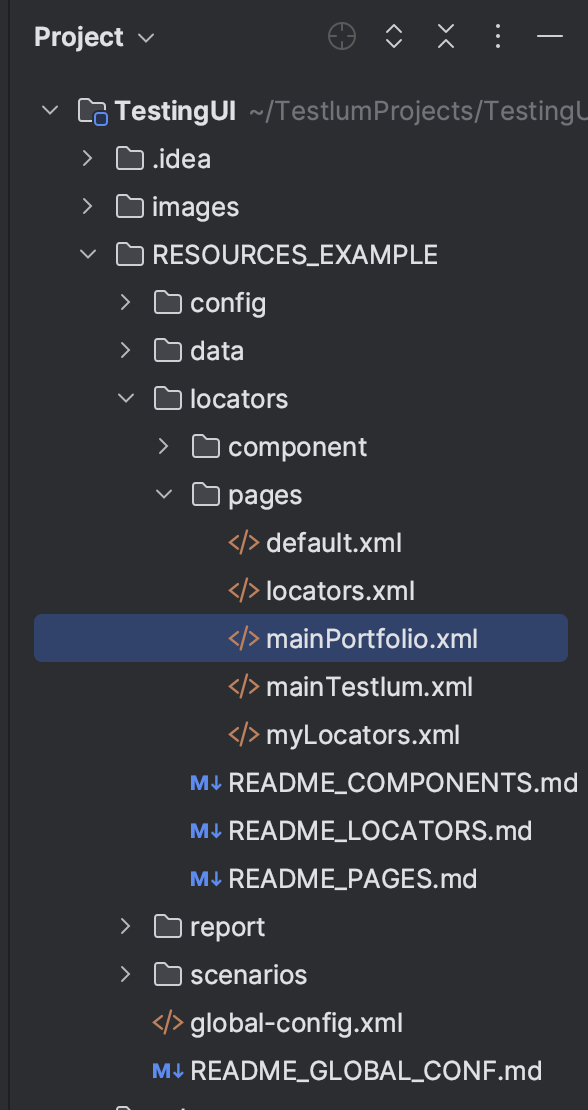This screenshot has width=588, height=1110.
Task: Click the Select Opened File crosshair icon
Action: coord(342,36)
